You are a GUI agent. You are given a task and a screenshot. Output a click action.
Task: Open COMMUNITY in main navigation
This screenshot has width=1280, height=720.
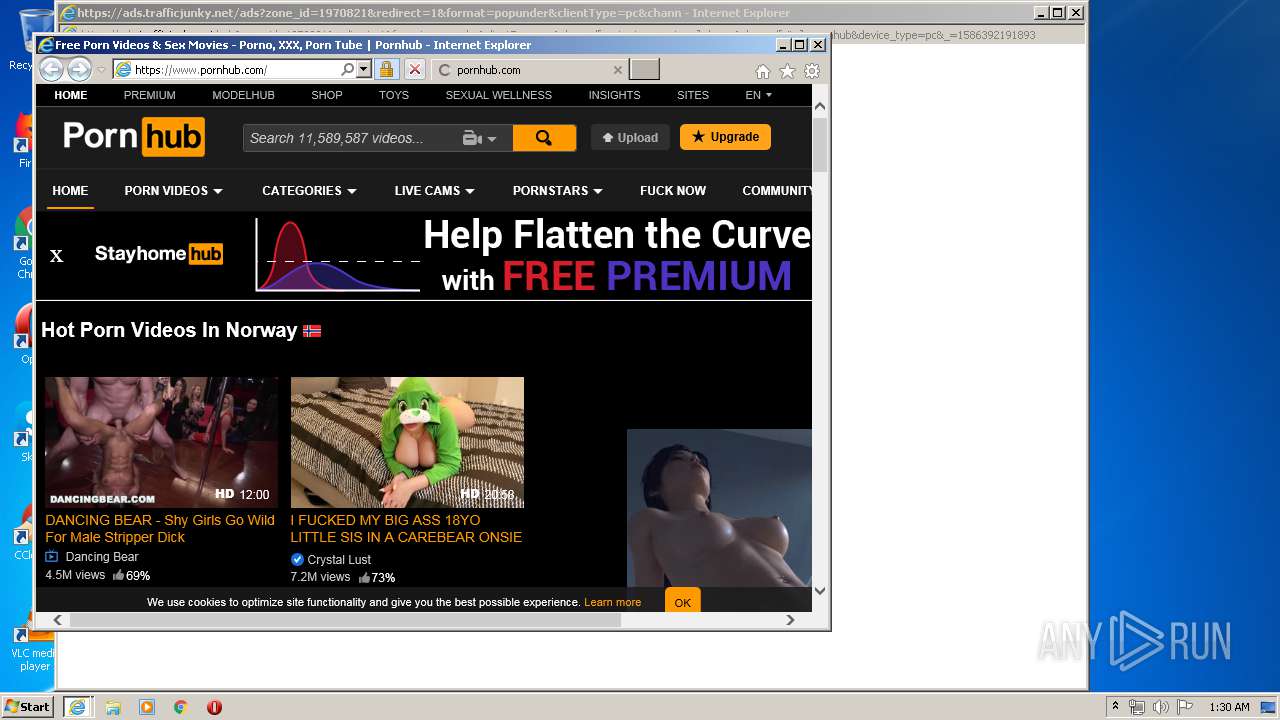[x=777, y=190]
